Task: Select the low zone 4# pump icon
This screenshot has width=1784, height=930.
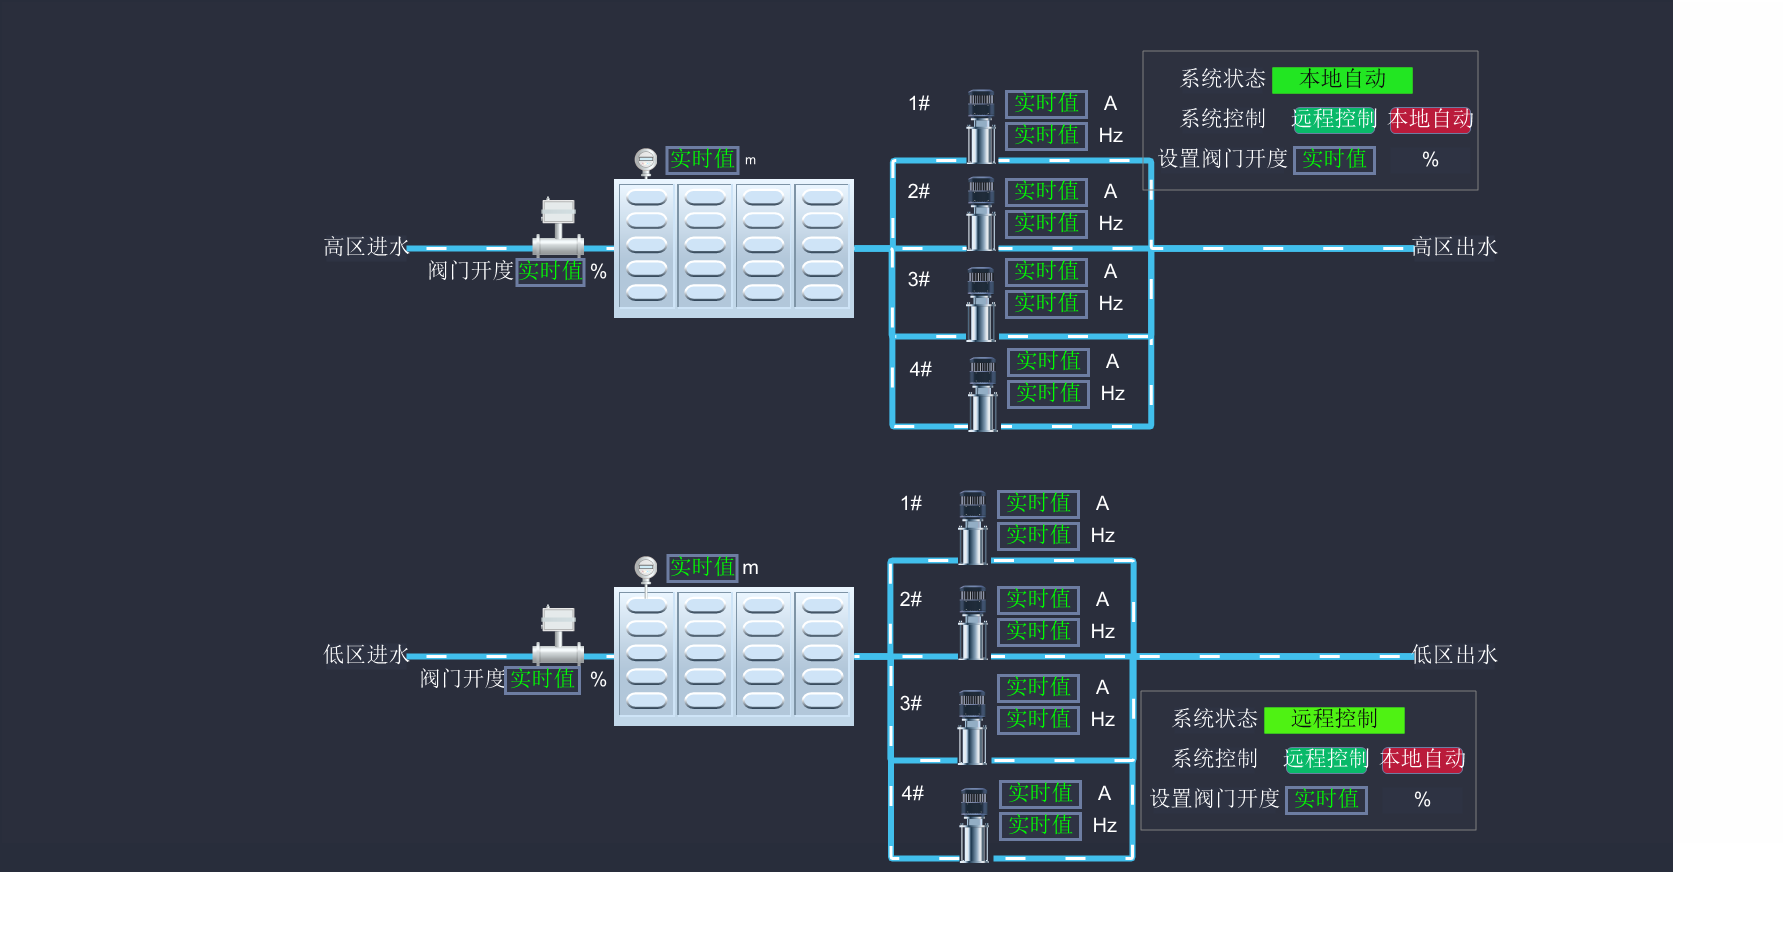Action: 974,825
